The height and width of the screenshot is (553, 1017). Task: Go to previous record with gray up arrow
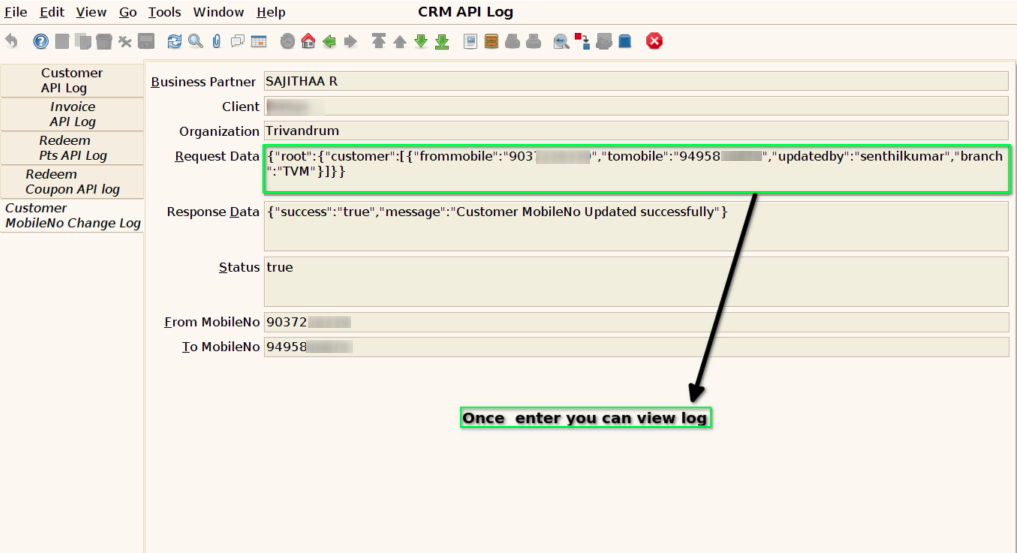(400, 41)
